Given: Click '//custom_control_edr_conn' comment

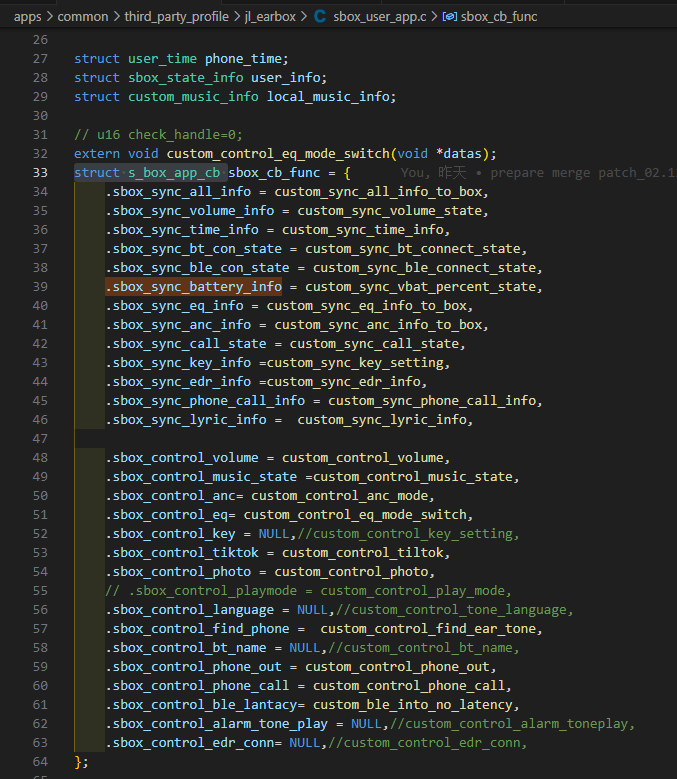Looking at the screenshot, I should pyautogui.click(x=428, y=743).
